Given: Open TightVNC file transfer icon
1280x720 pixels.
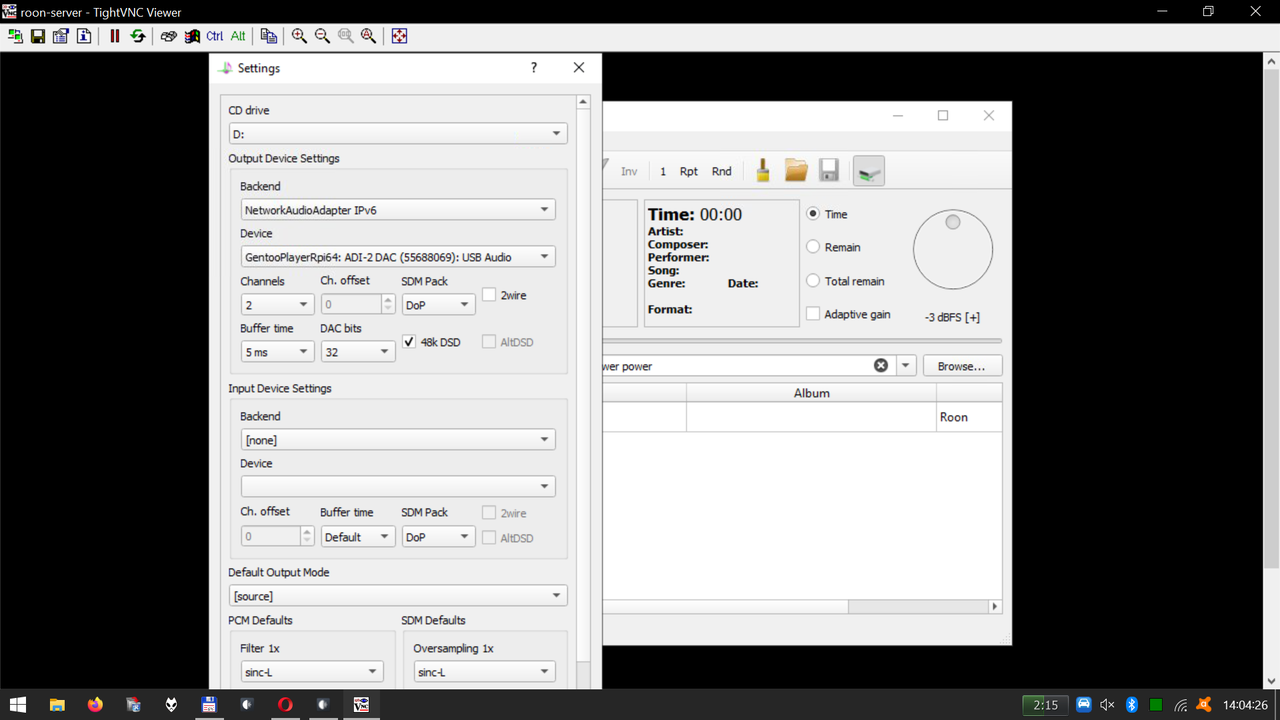Looking at the screenshot, I should click(x=269, y=36).
